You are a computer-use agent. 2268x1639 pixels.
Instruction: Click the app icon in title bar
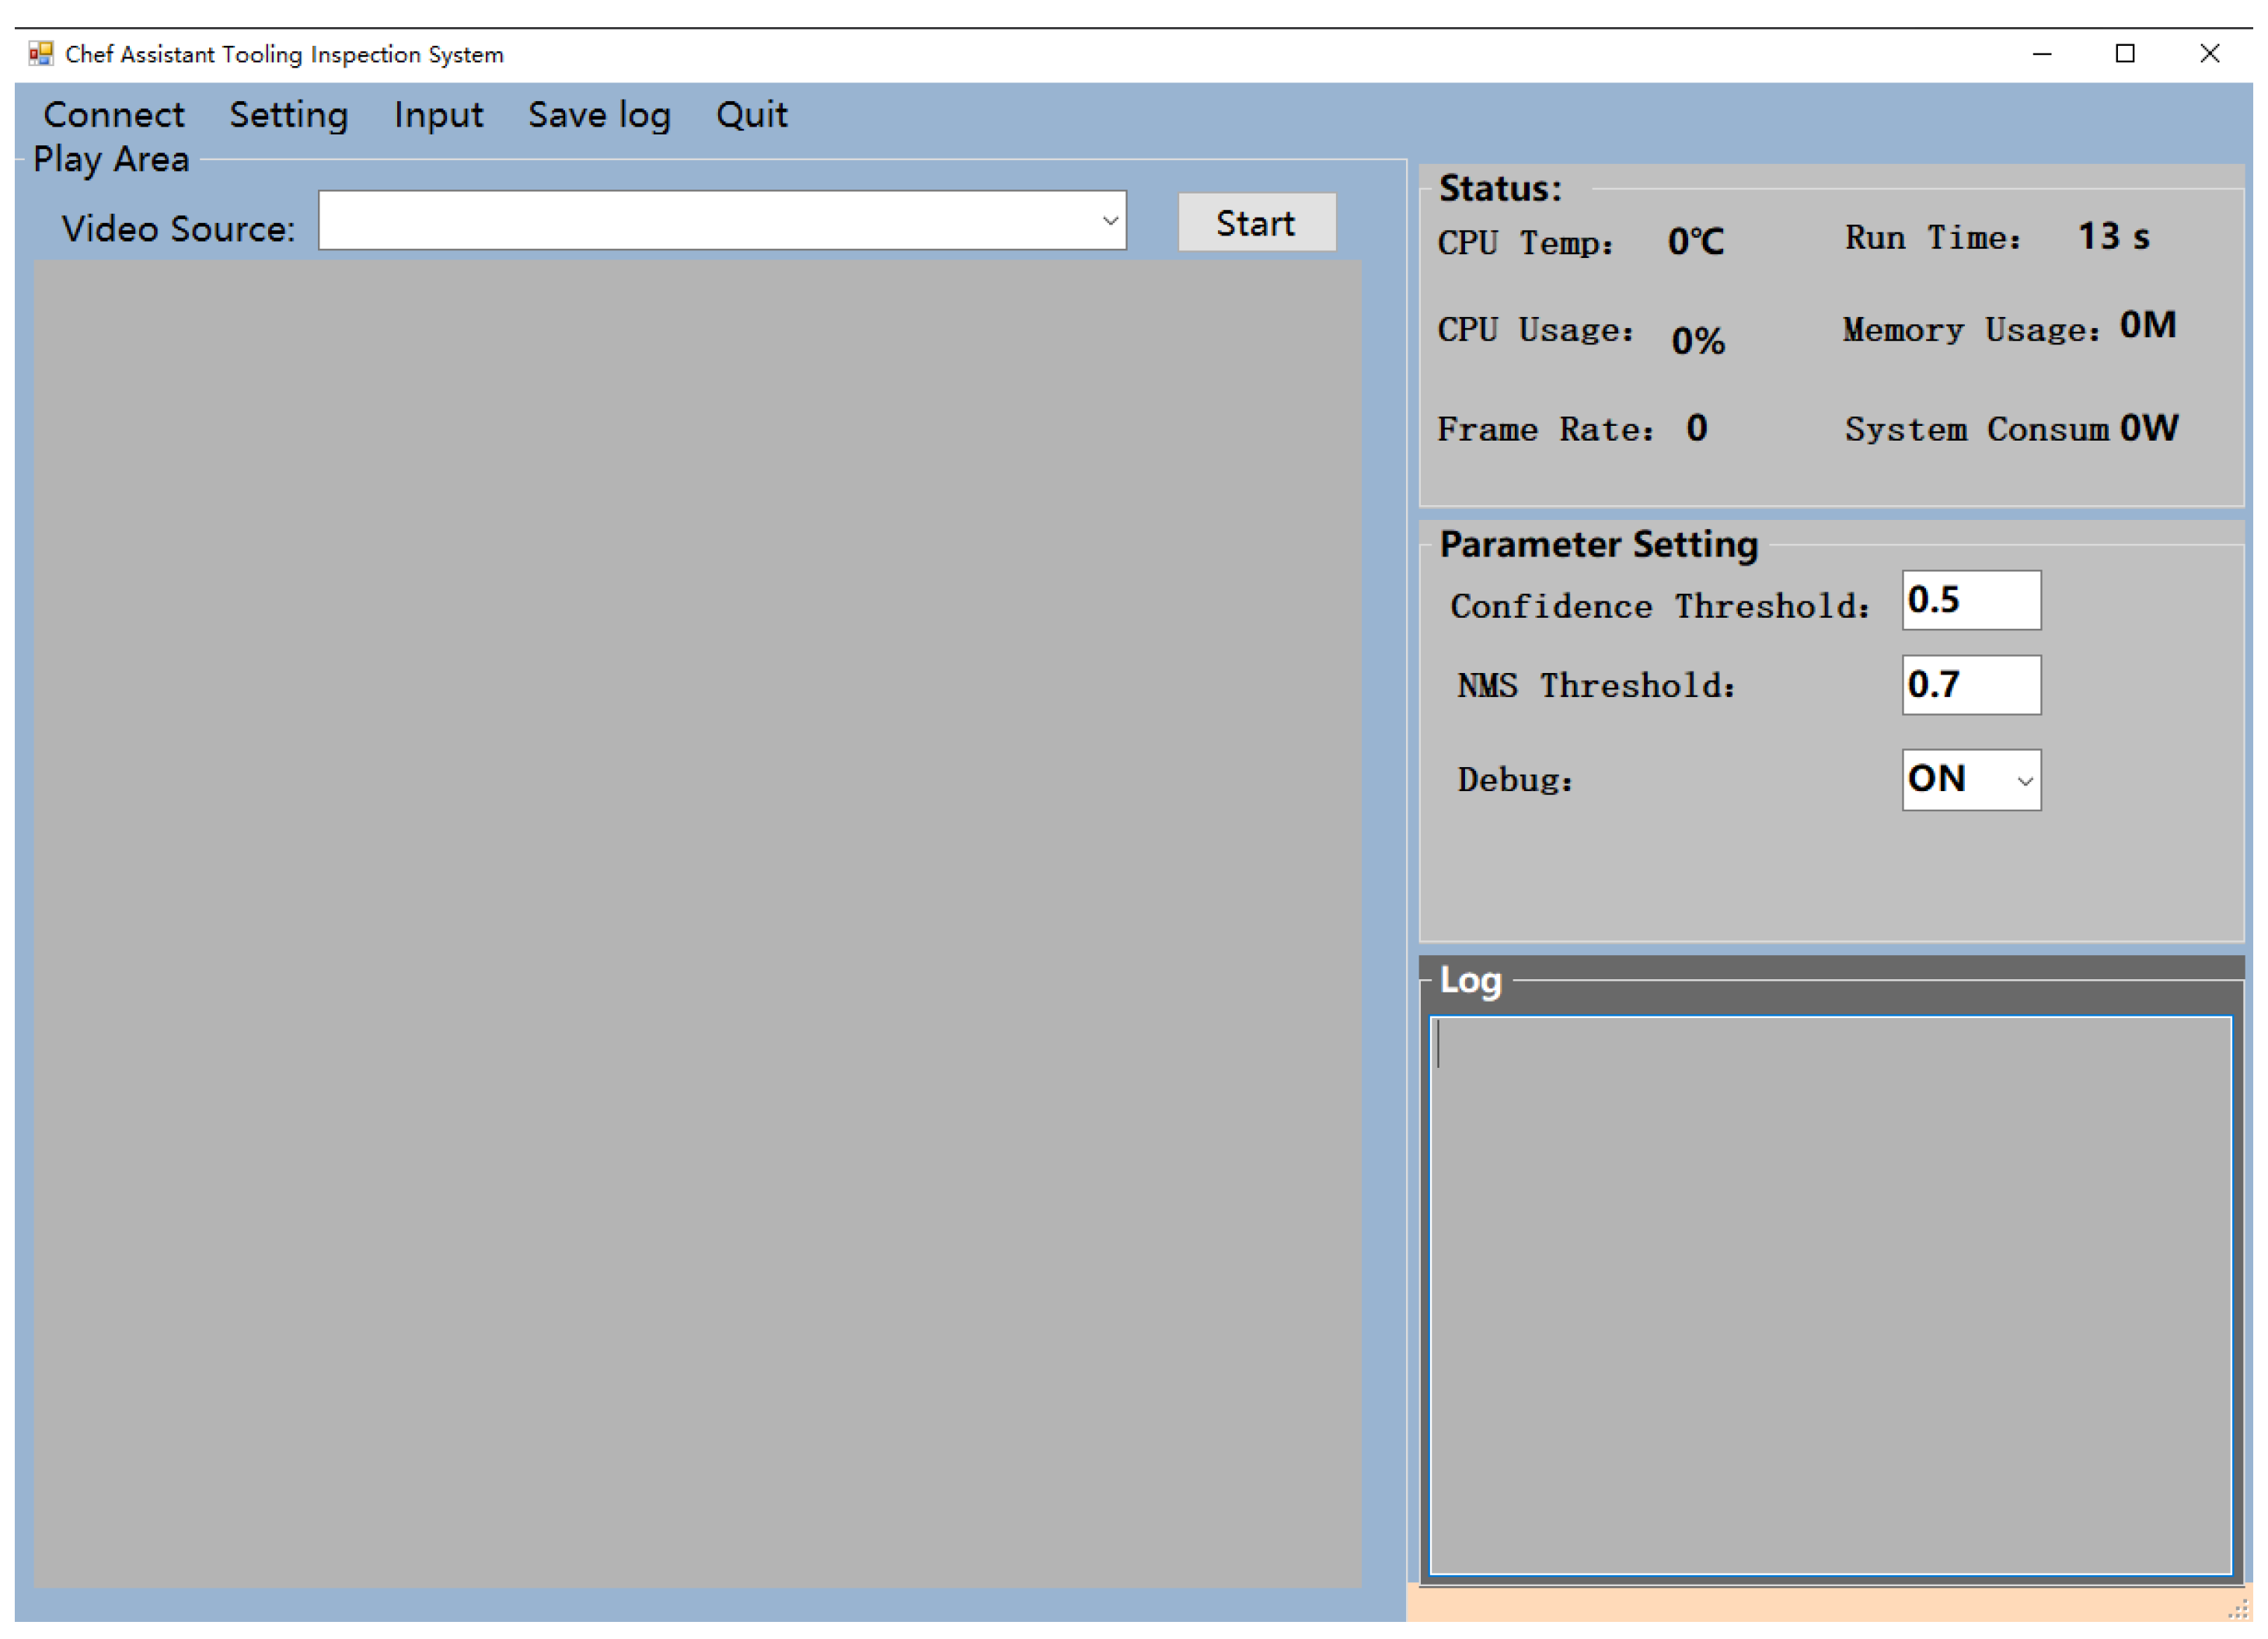pos(41,54)
